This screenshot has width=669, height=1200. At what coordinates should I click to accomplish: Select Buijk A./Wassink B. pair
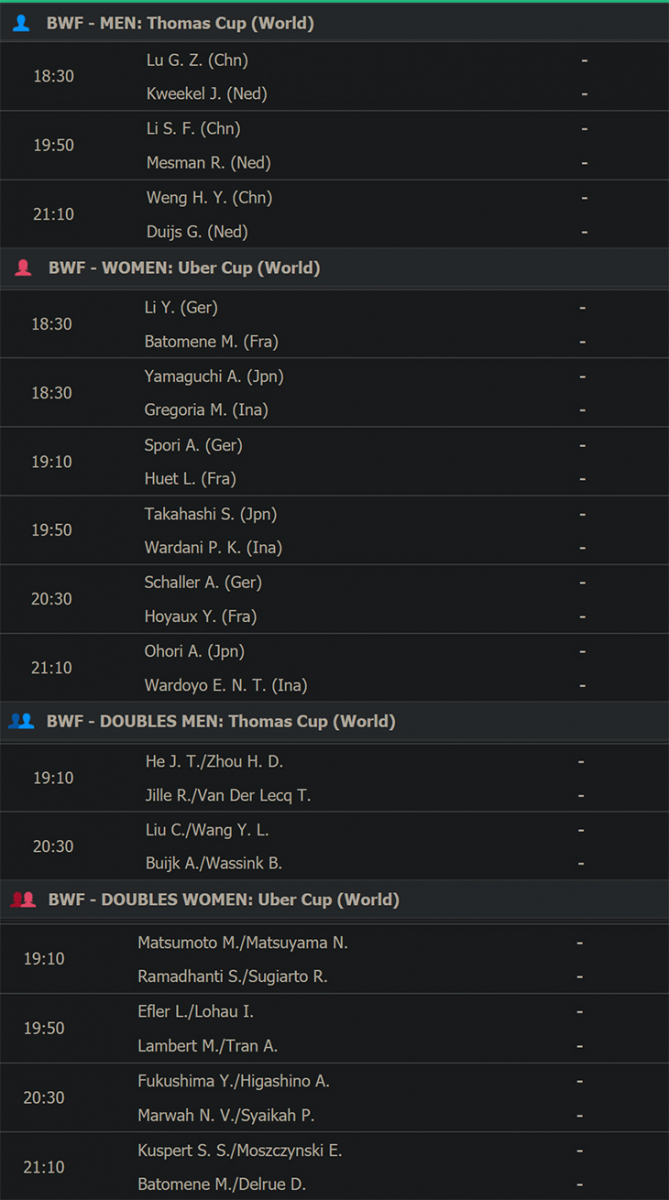(x=214, y=863)
